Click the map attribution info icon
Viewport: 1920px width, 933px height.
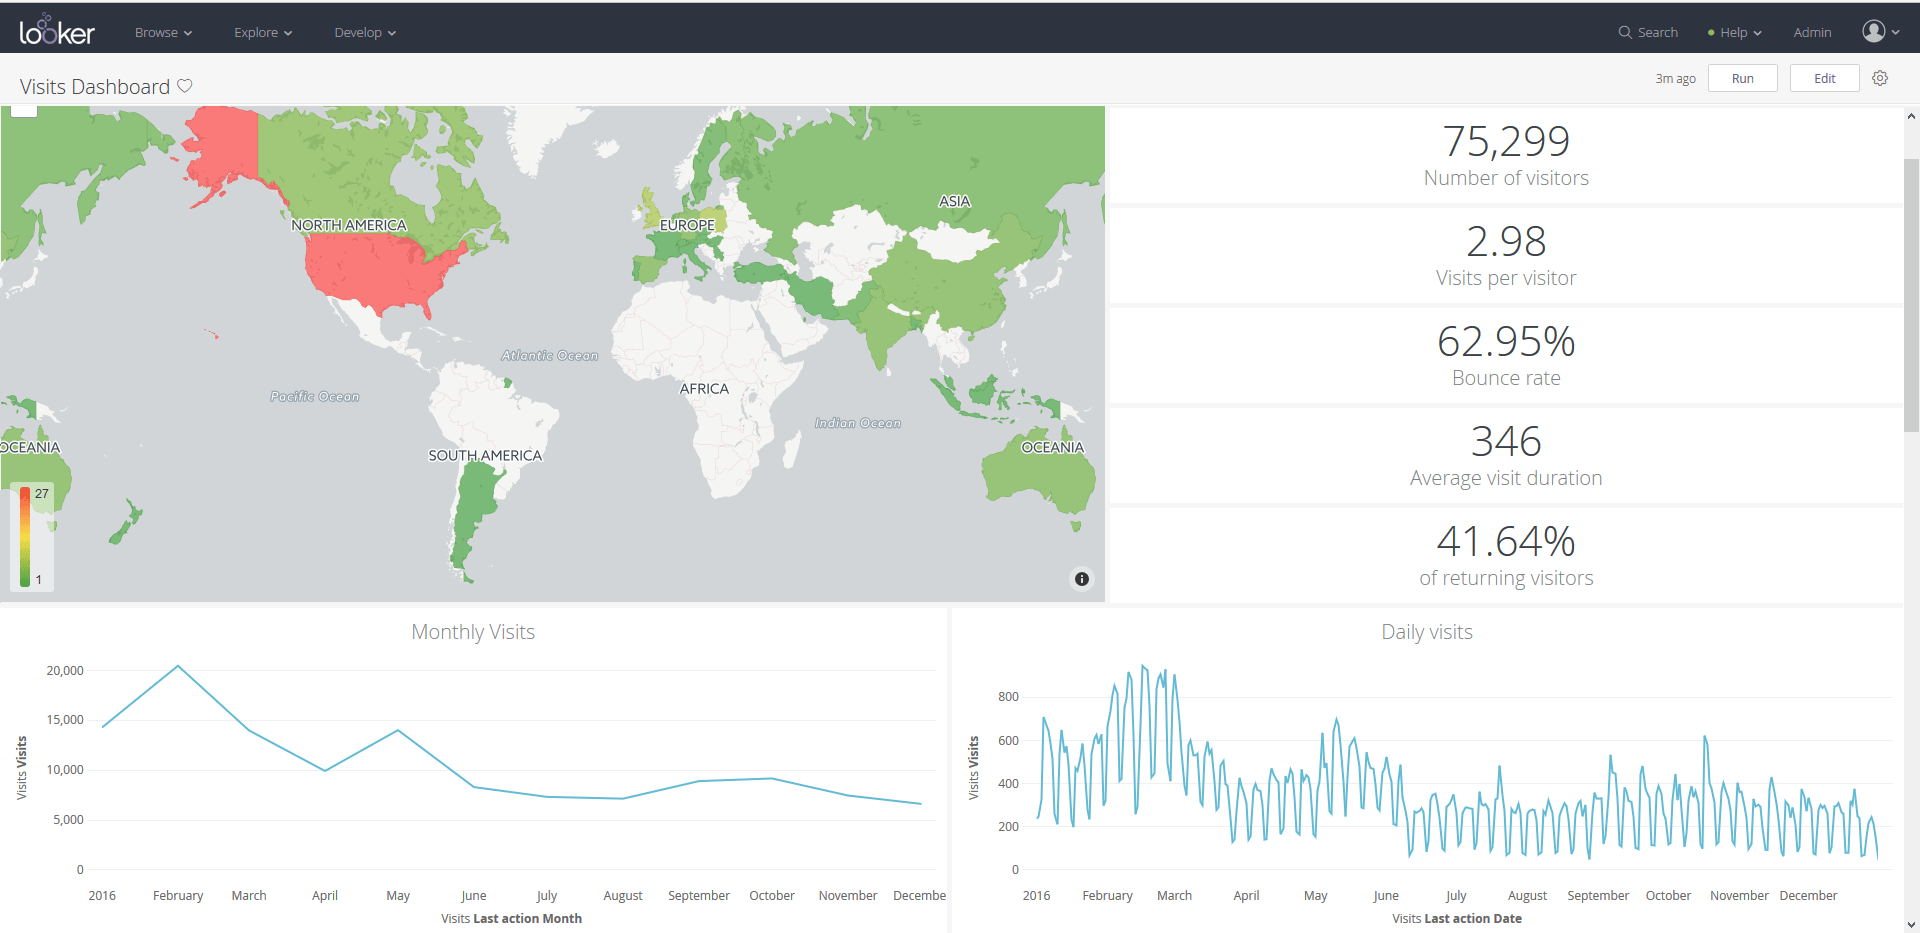coord(1081,579)
